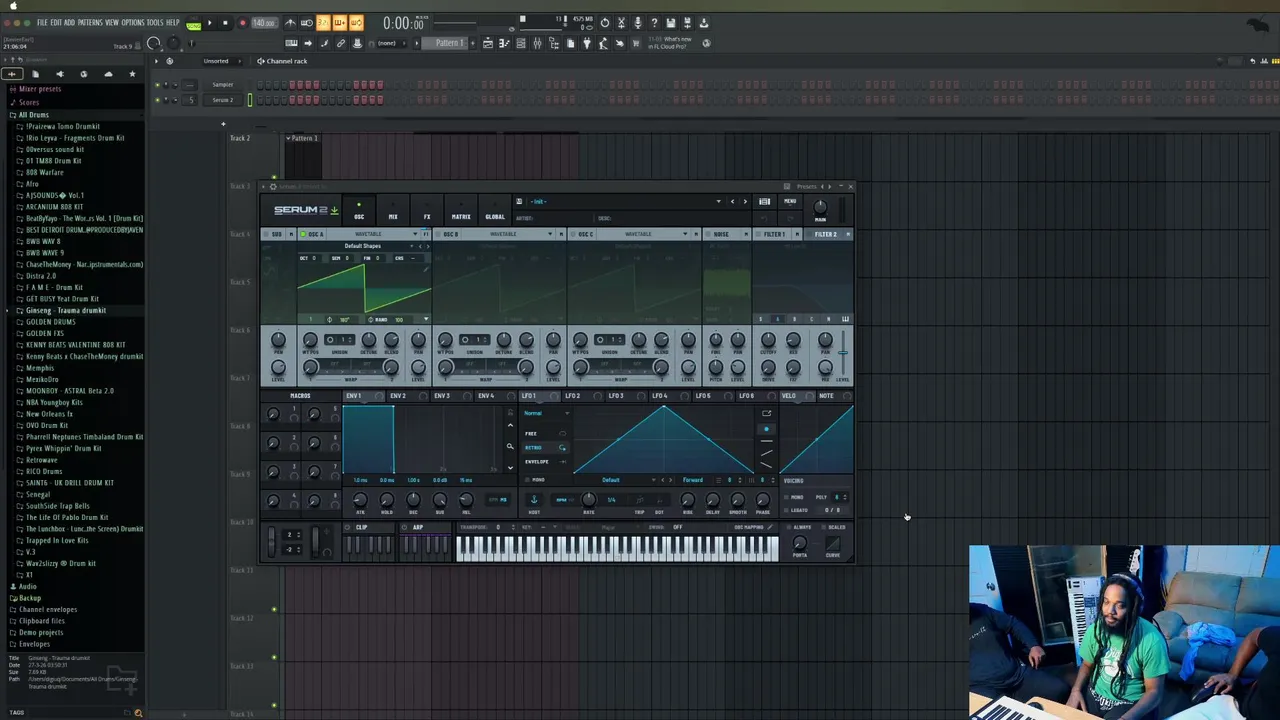The width and height of the screenshot is (1280, 720).
Task: Open the plugin picker plug icon
Action: (587, 43)
